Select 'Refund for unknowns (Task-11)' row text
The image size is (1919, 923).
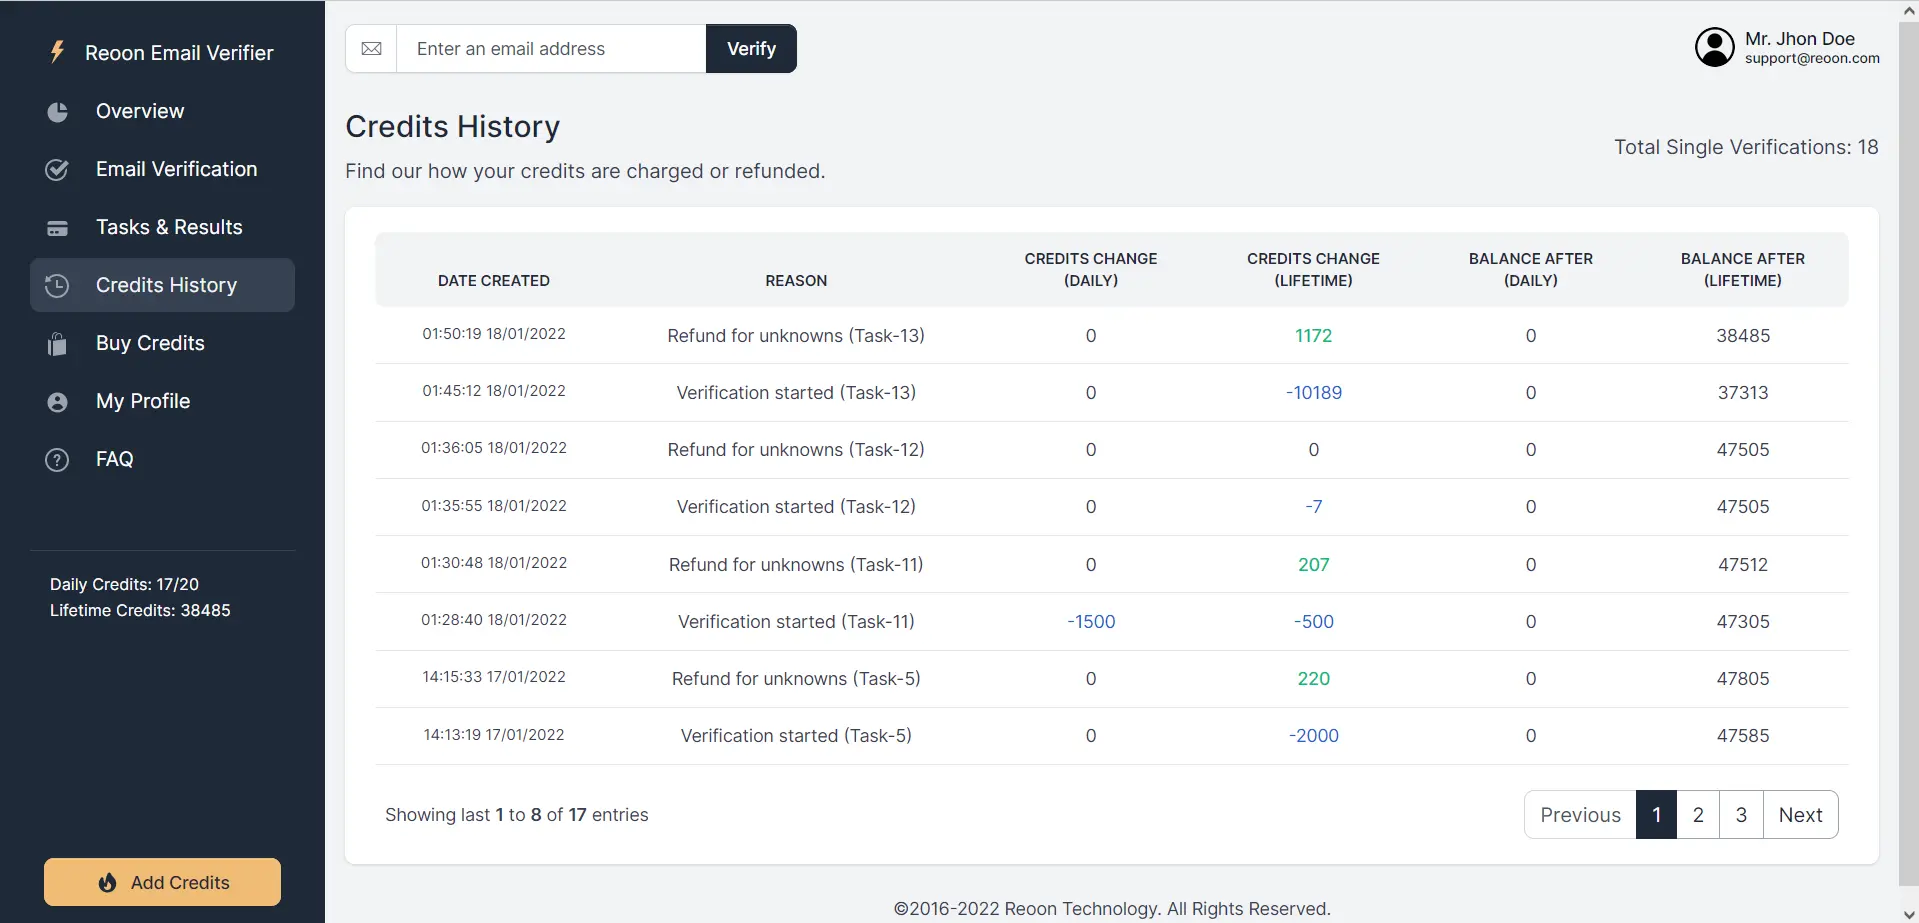click(x=796, y=565)
